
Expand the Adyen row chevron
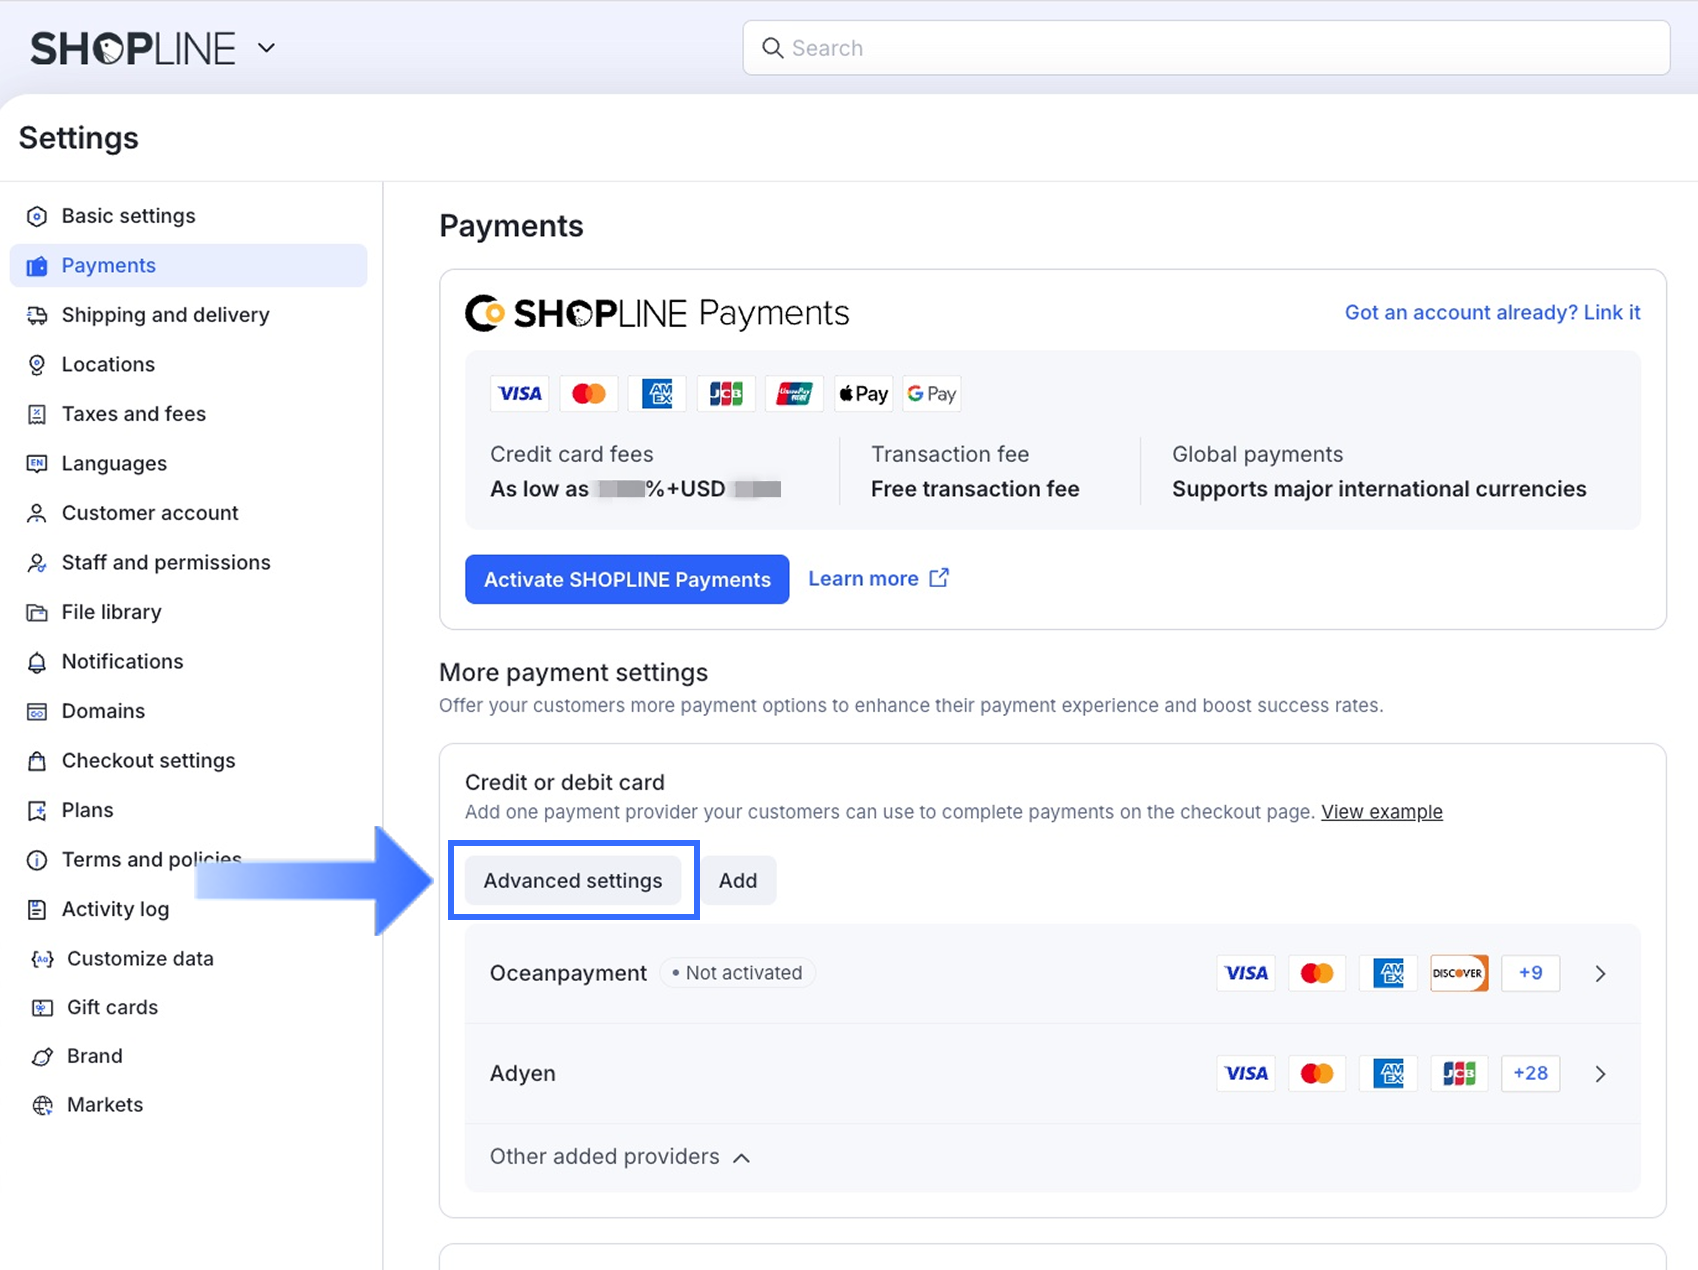1600,1074
